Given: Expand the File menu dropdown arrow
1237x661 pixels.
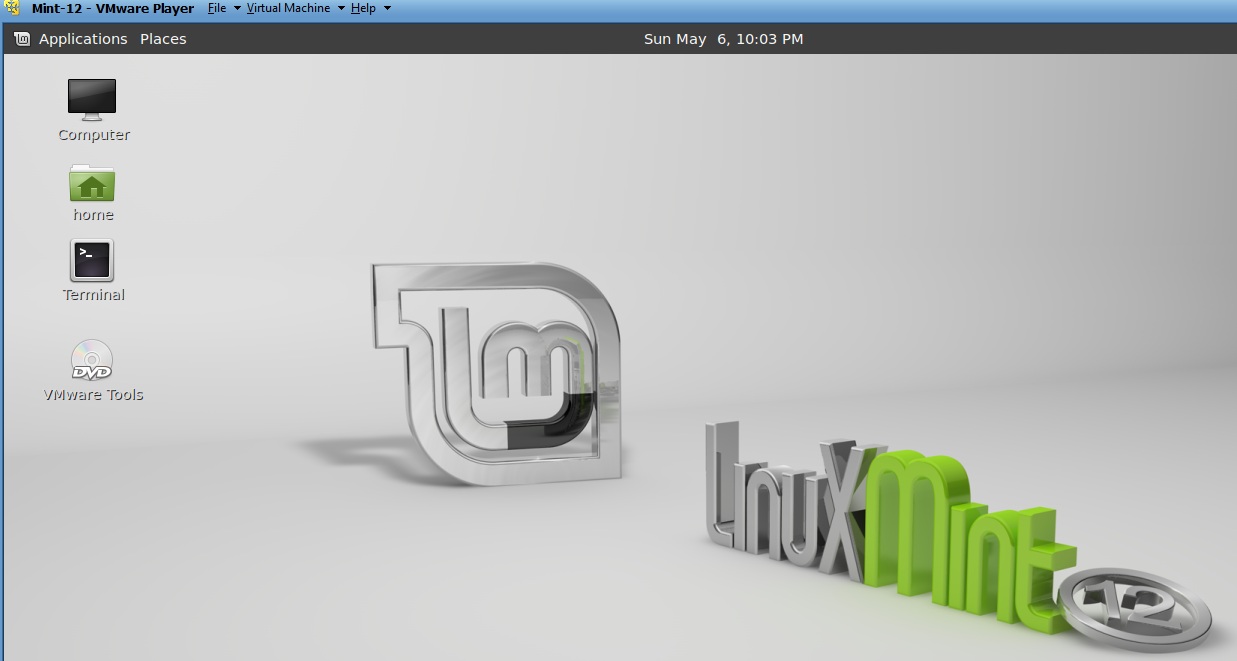Looking at the screenshot, I should (236, 8).
